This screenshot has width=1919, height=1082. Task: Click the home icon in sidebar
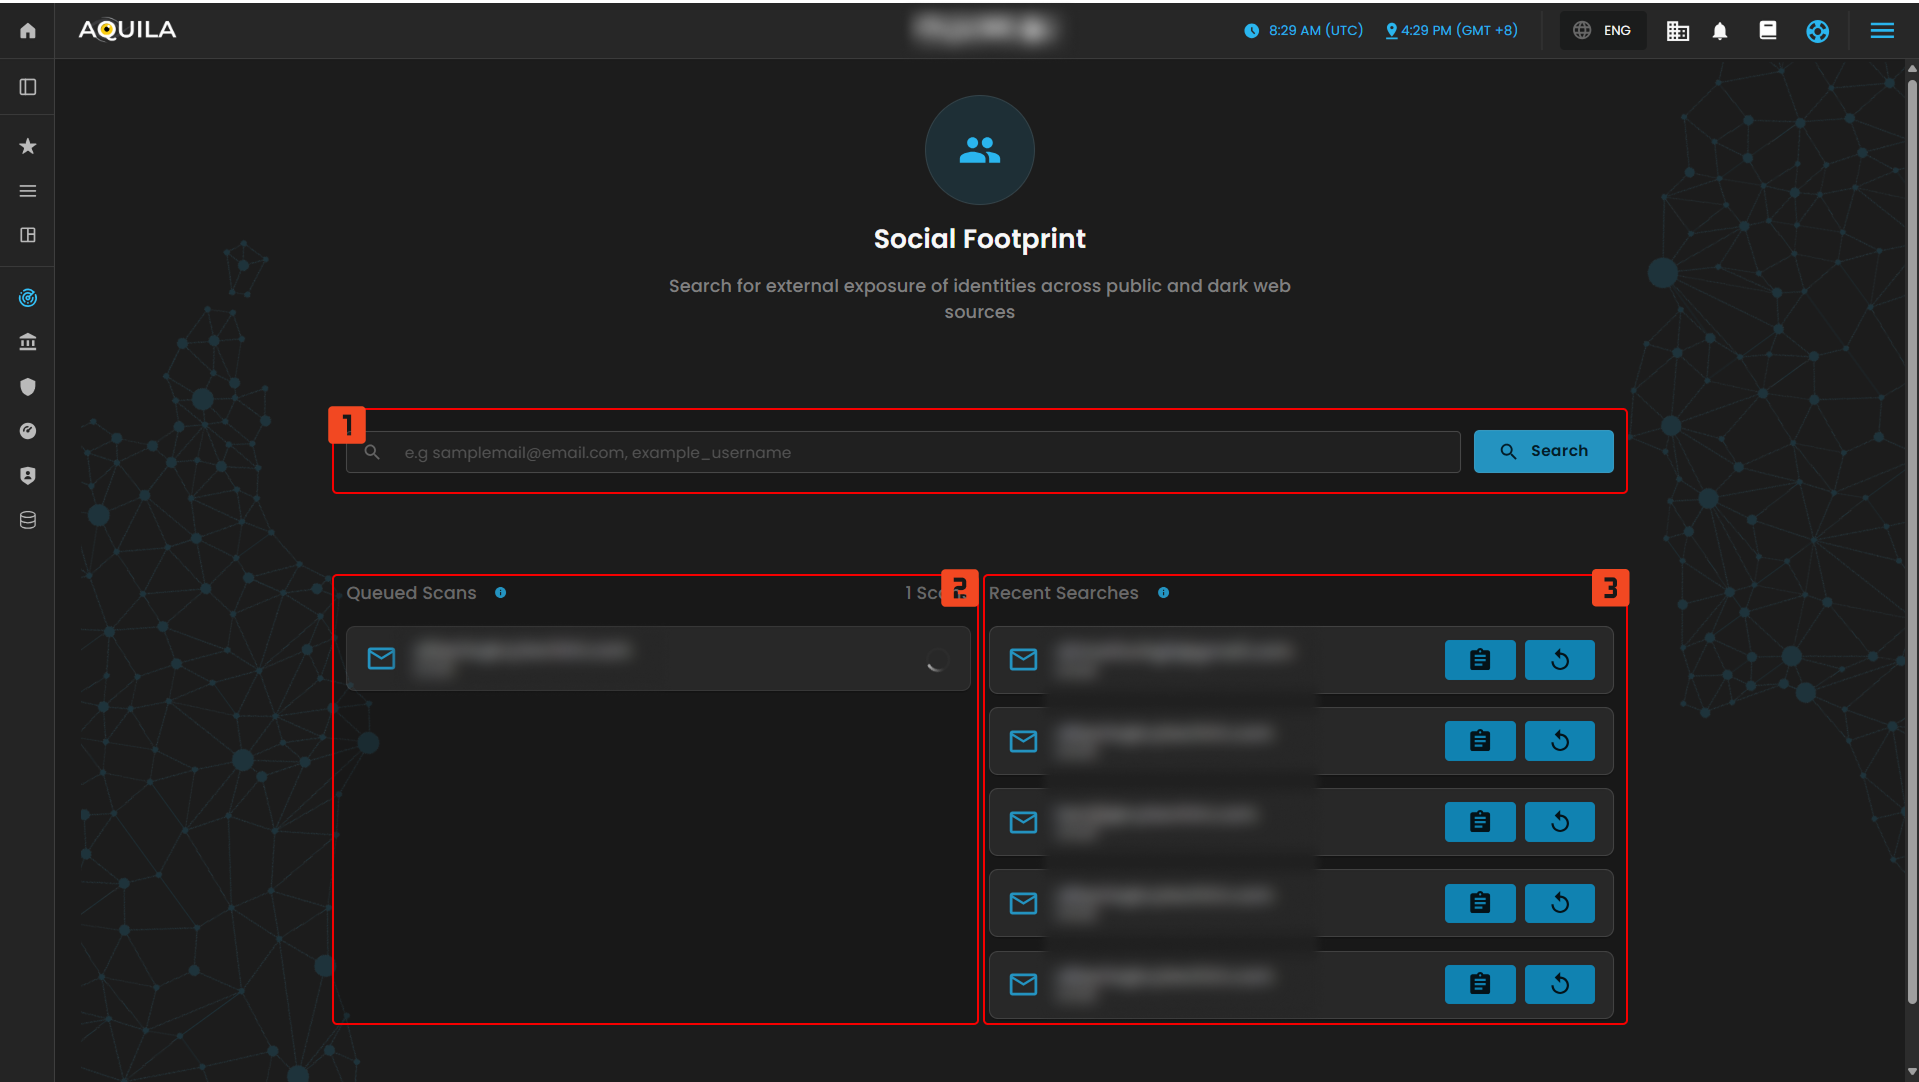pos(28,31)
